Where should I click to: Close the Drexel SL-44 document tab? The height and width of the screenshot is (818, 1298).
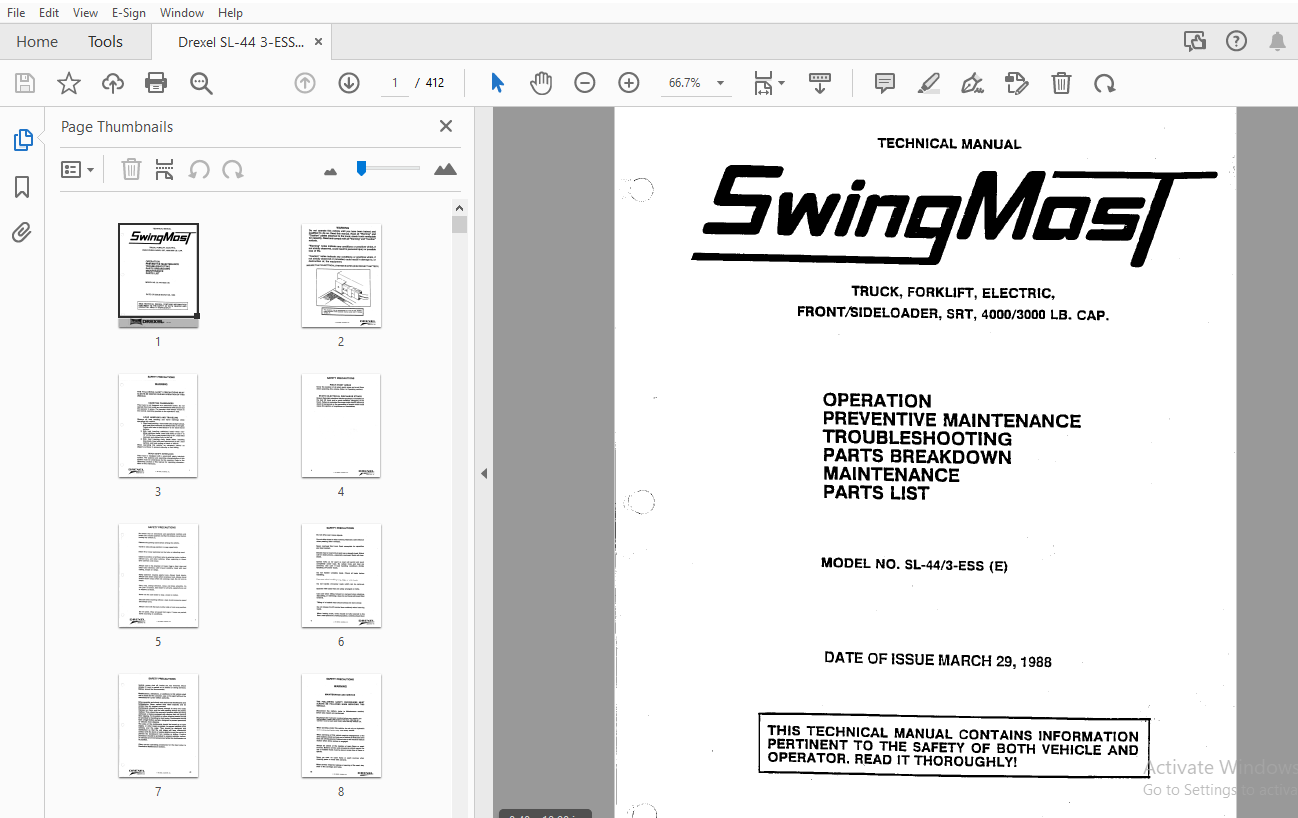coord(318,42)
